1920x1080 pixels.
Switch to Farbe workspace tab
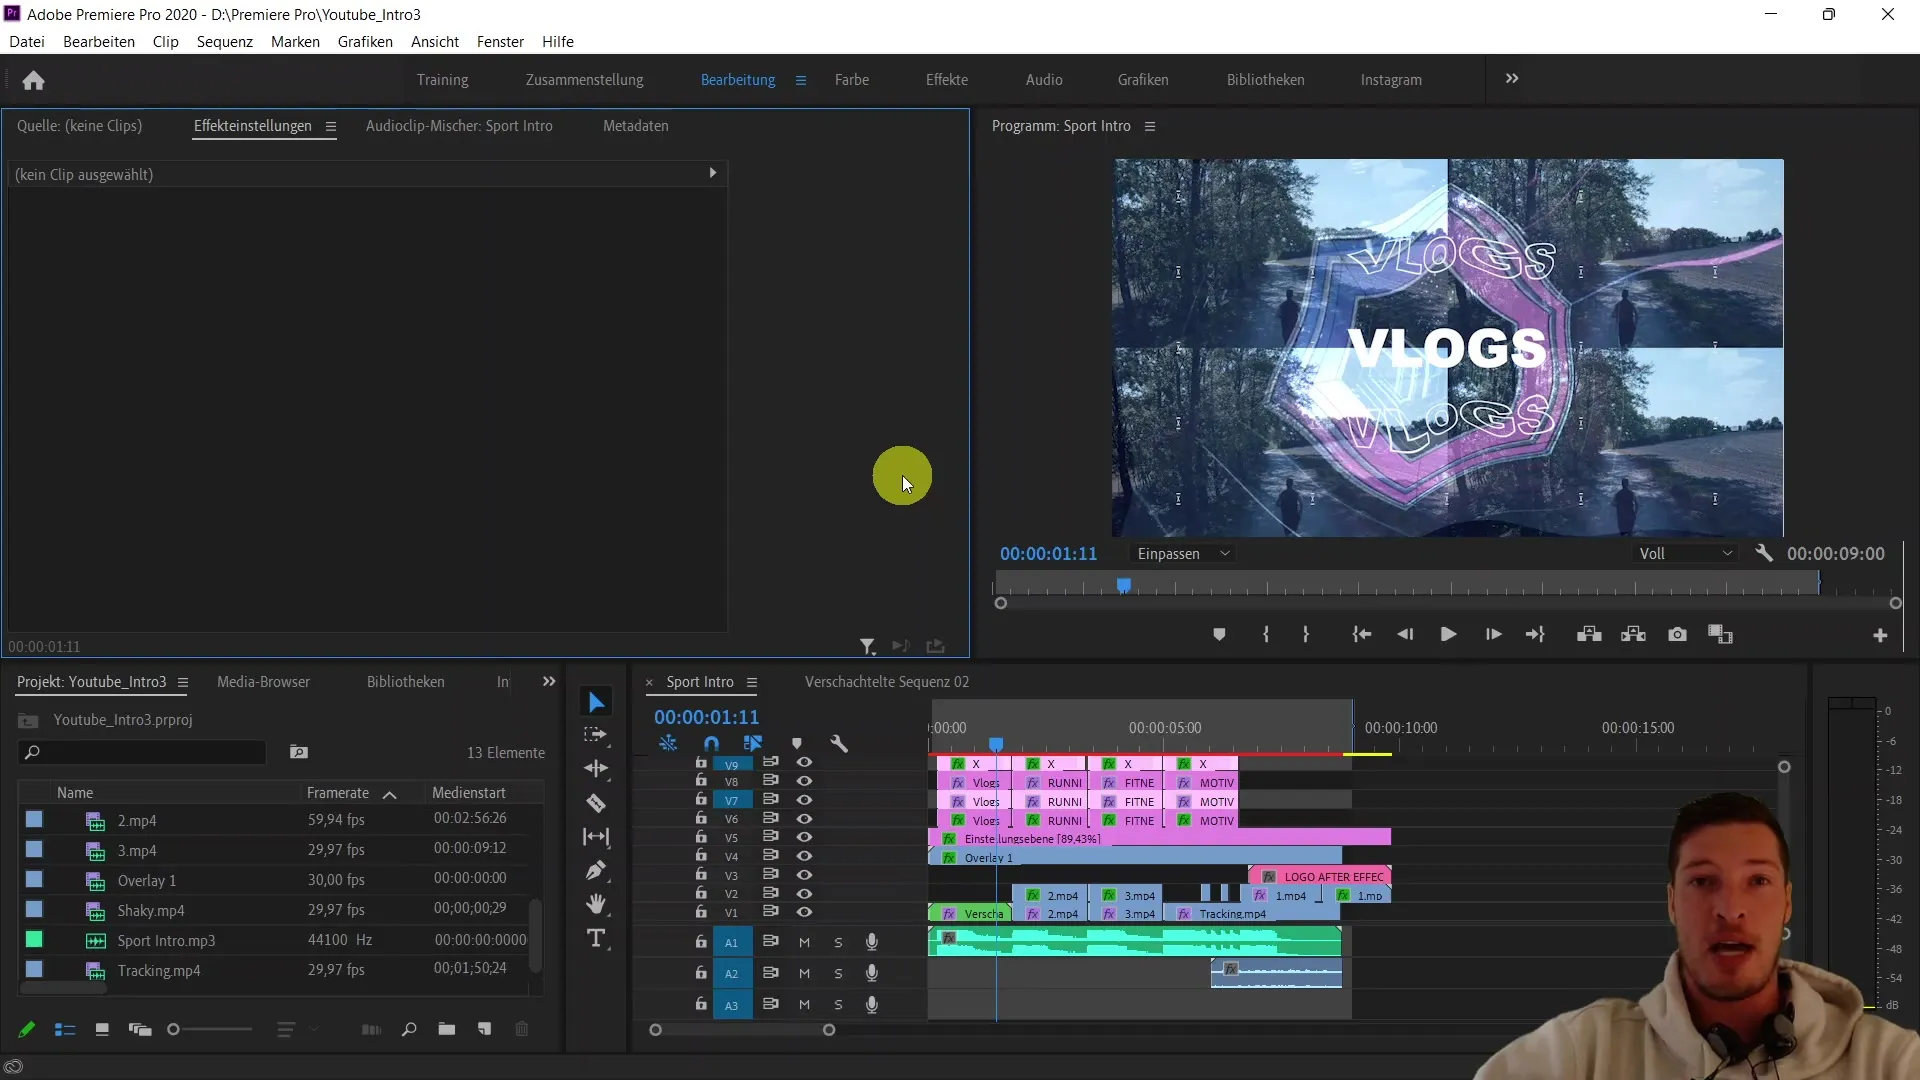(851, 79)
